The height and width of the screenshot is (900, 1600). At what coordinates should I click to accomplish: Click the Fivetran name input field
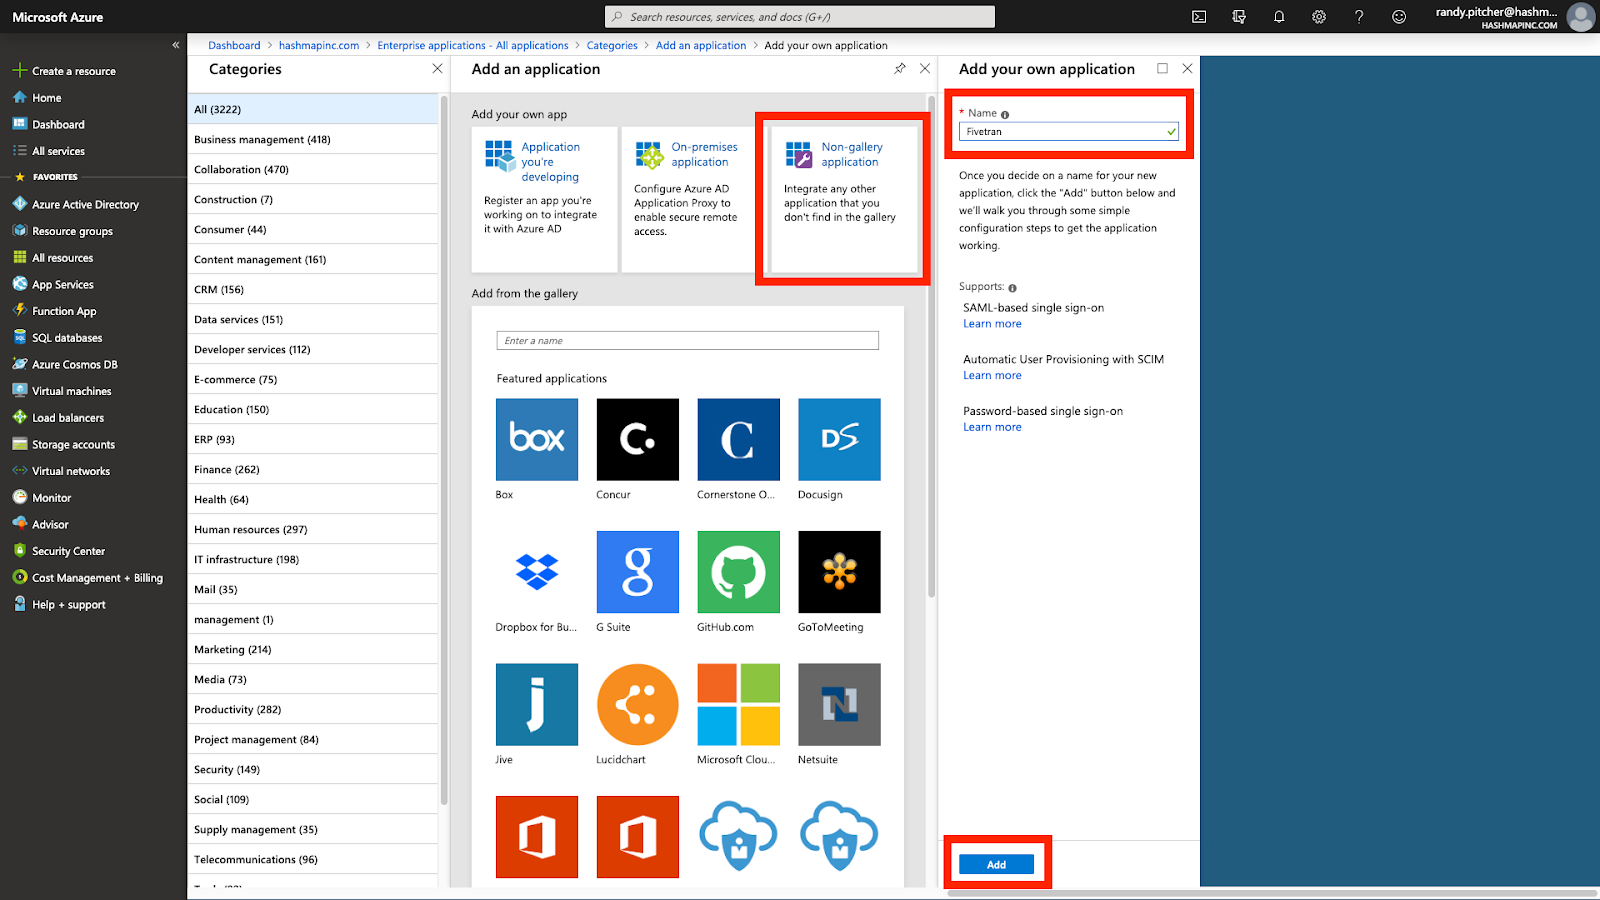click(1069, 131)
